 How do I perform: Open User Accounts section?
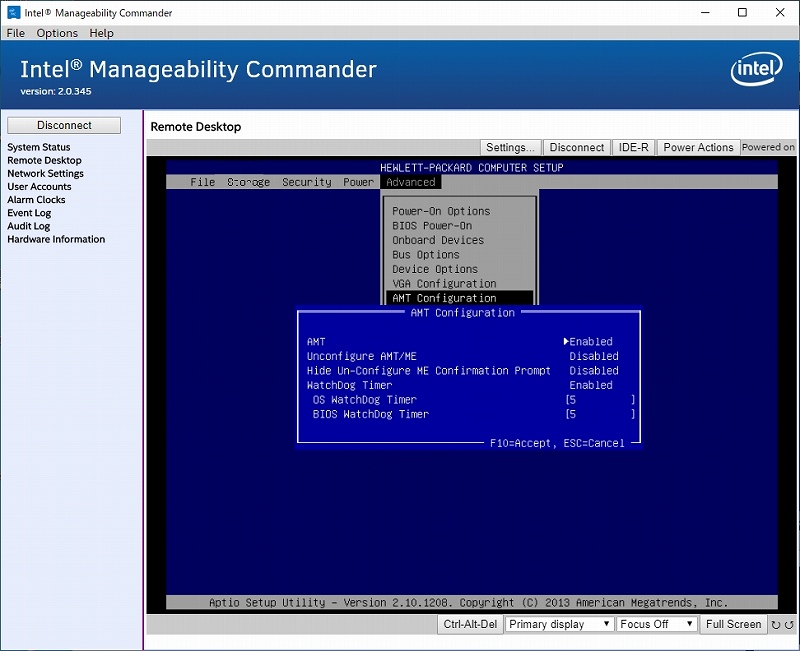click(39, 187)
